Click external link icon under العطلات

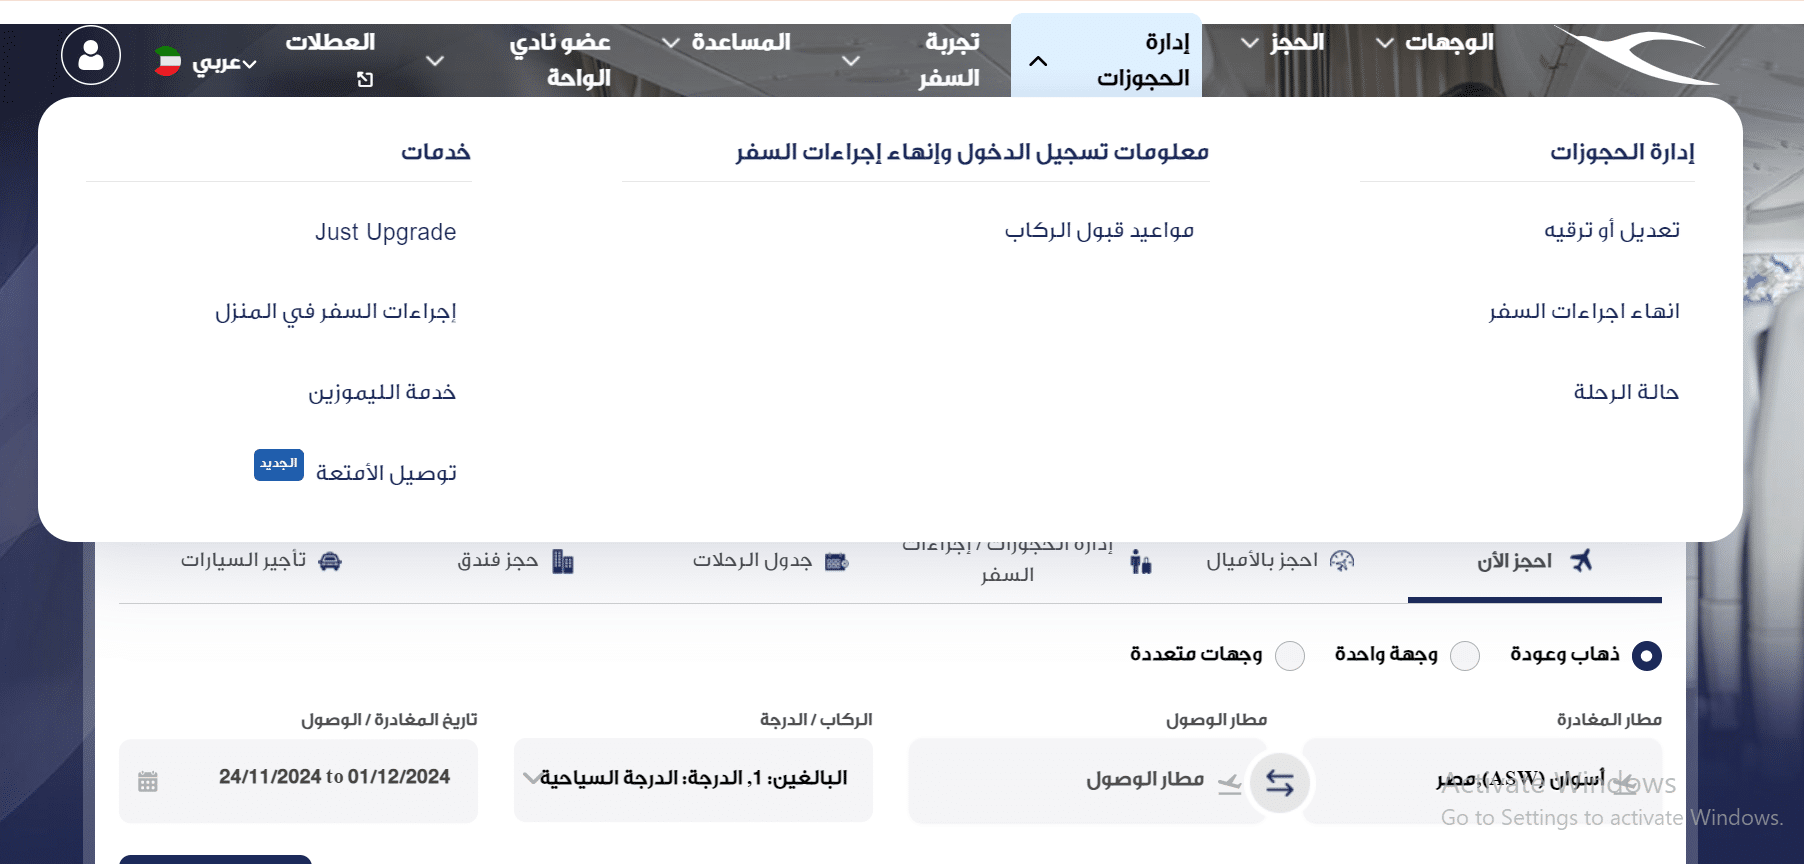365,79
